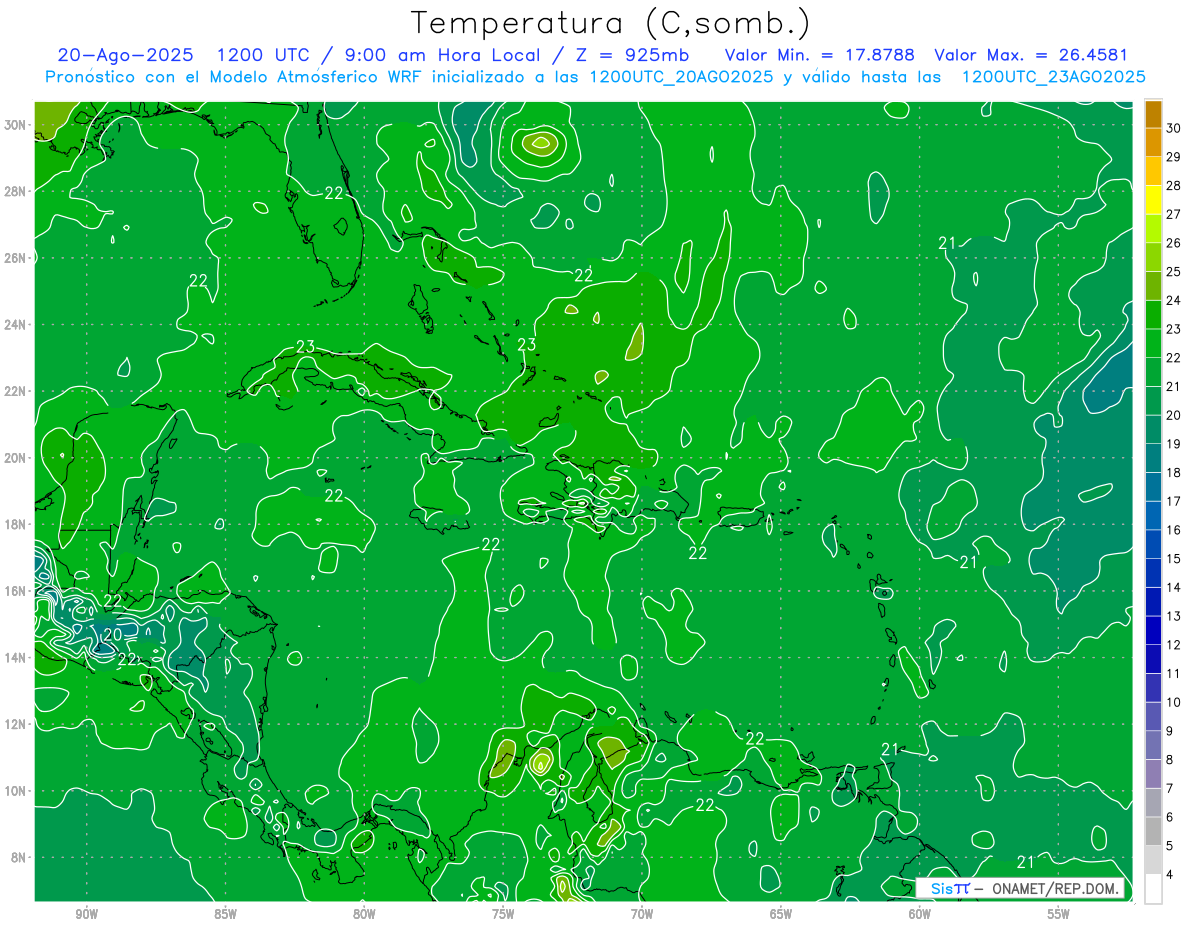Select 'Valor Max. = 26.4581' text
This screenshot has height=927, width=1200.
[1031, 56]
